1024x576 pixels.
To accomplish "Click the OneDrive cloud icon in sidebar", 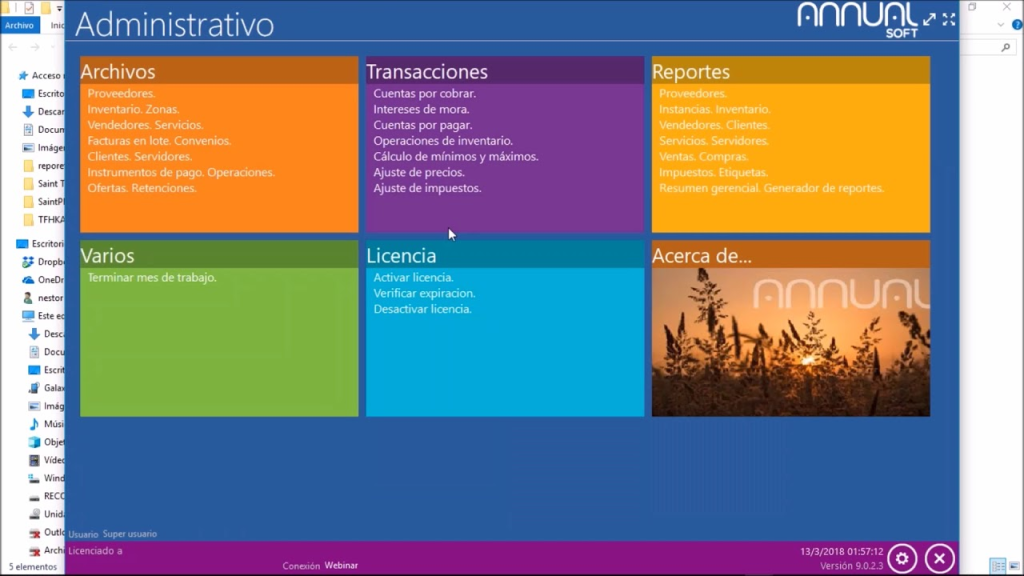I will pos(29,280).
